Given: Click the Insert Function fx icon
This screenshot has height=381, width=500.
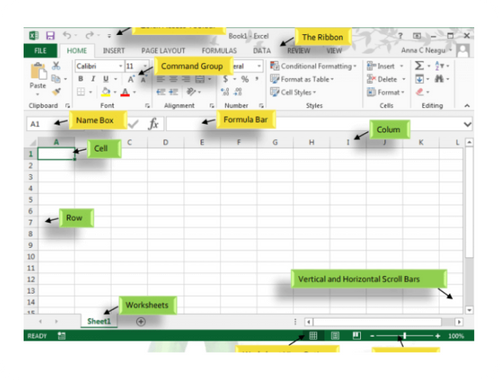Looking at the screenshot, I should pyautogui.click(x=153, y=124).
